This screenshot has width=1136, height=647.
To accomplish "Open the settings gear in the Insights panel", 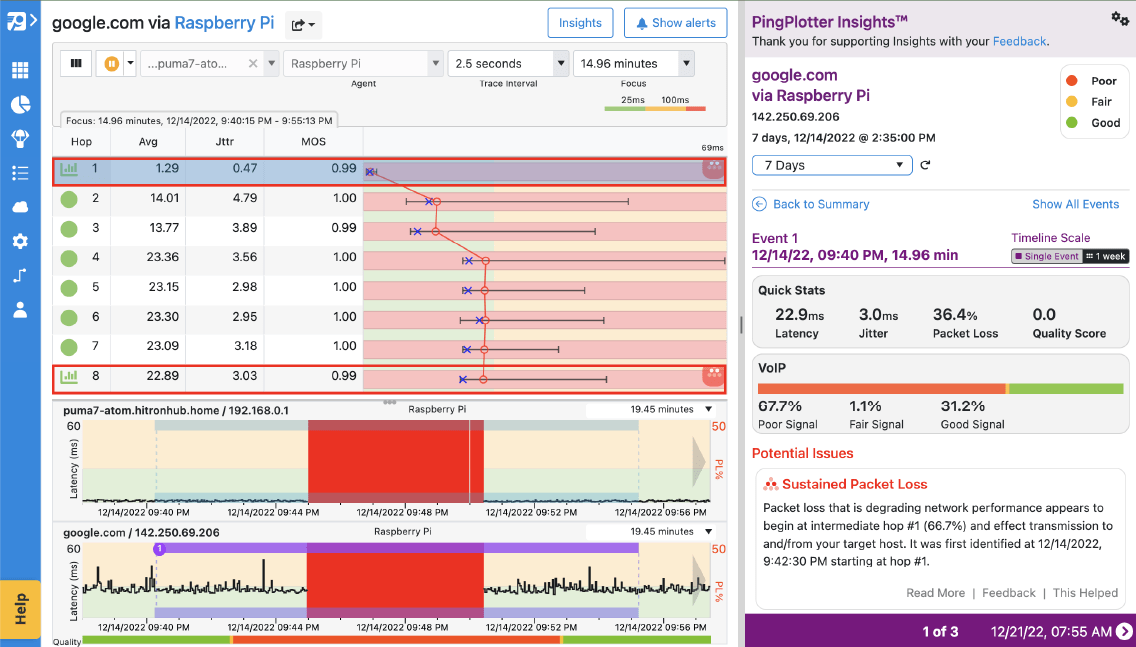I will click(x=1122, y=18).
